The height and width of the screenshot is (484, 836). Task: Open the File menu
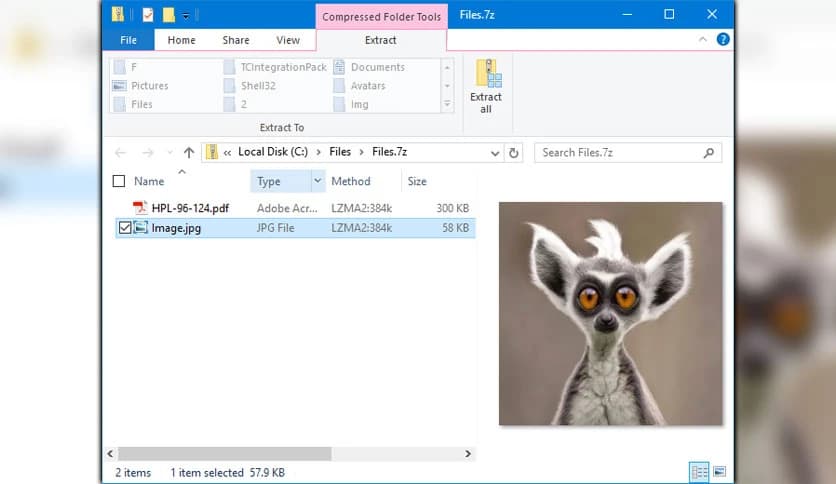coord(128,40)
